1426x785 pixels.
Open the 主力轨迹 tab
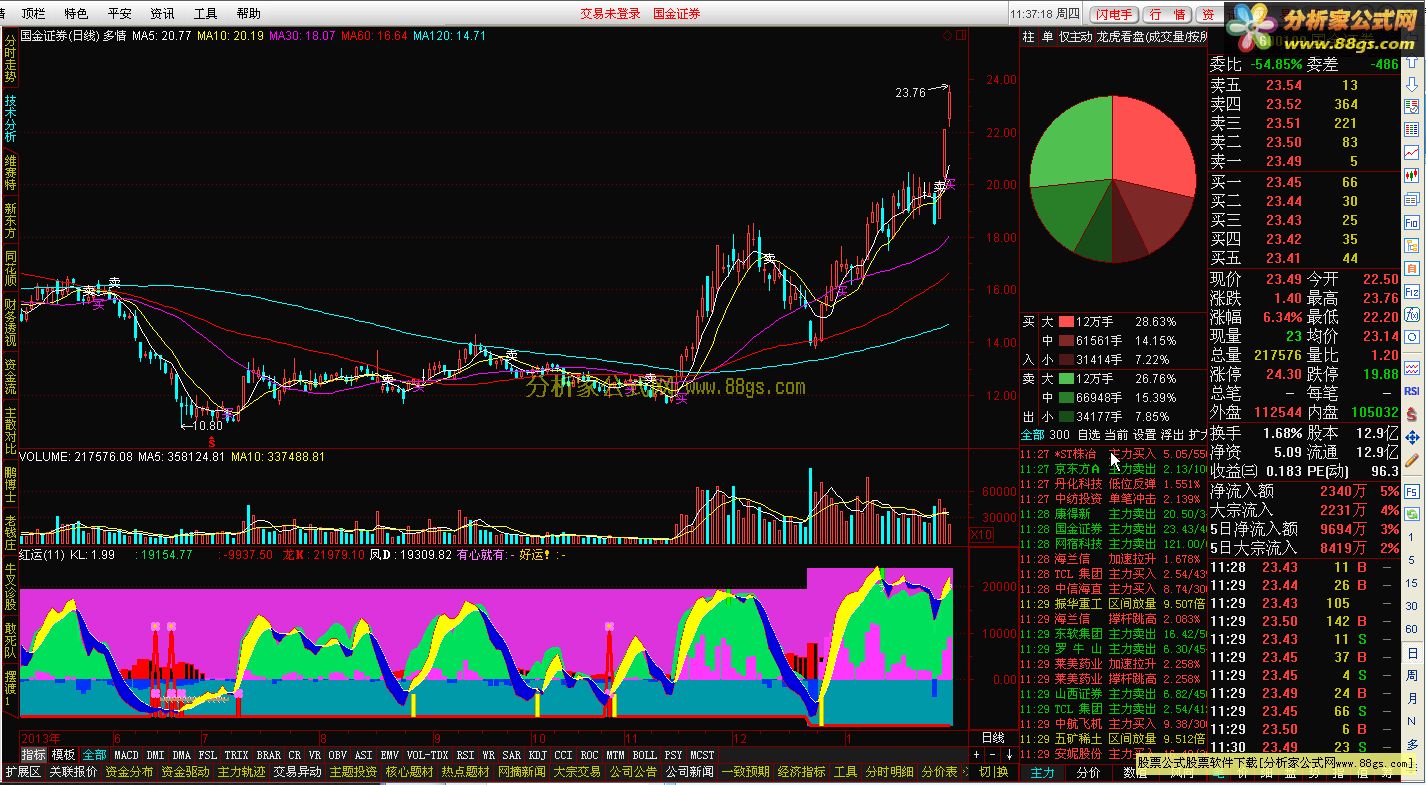[242, 772]
